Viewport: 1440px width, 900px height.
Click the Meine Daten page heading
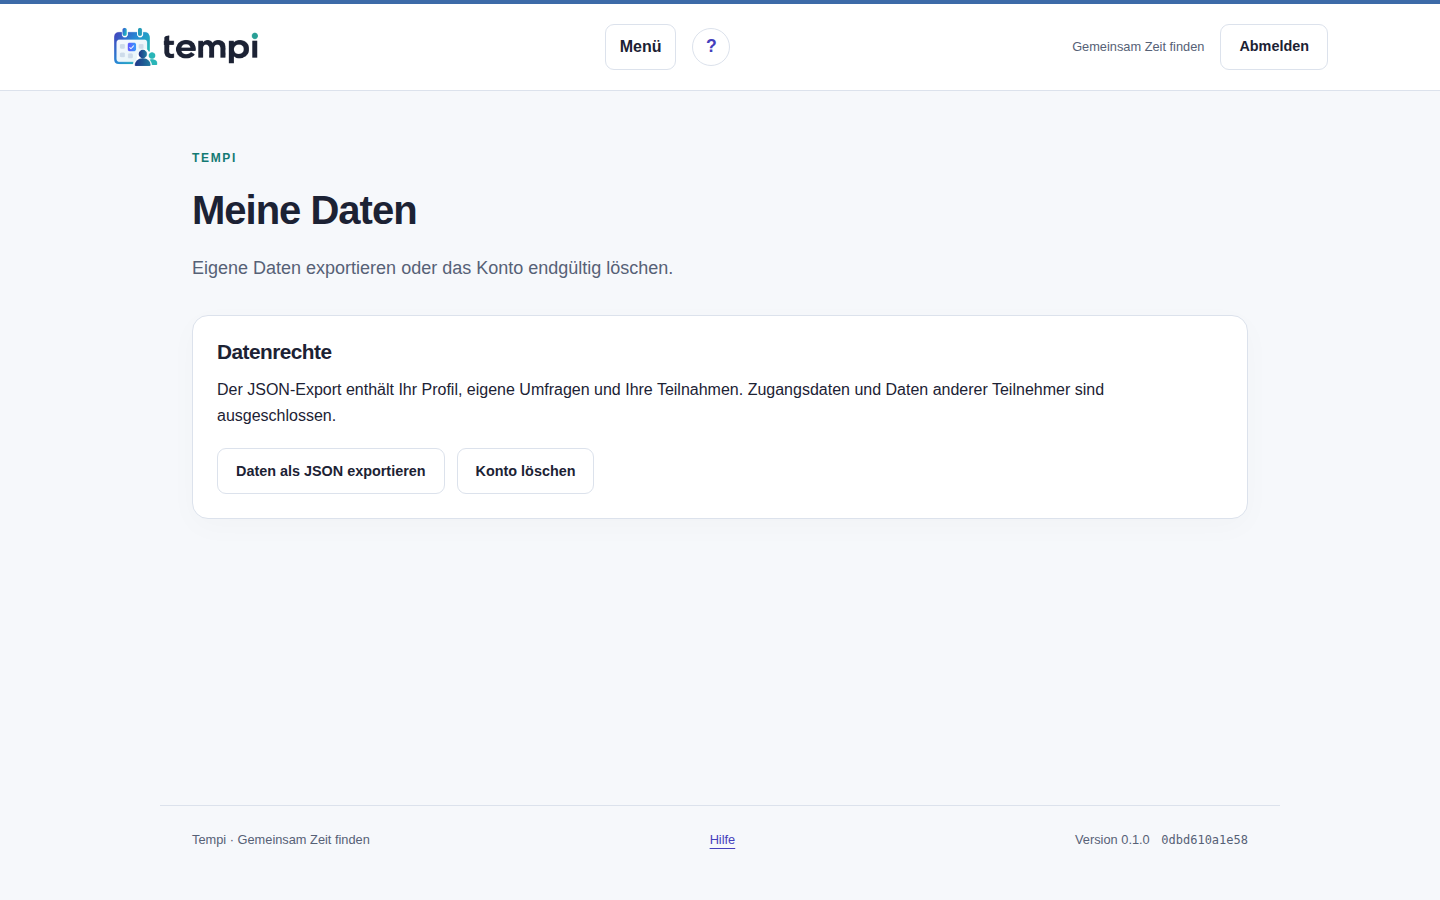[304, 211]
